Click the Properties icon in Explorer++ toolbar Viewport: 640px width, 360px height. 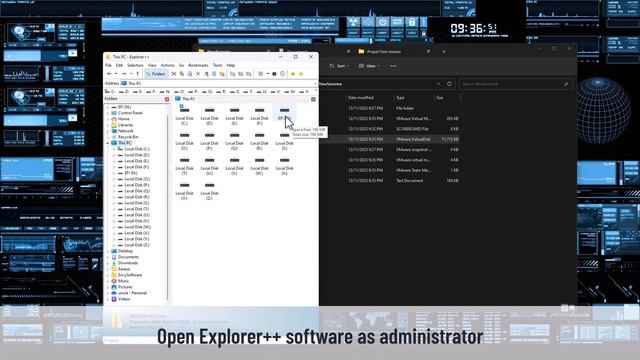214,74
